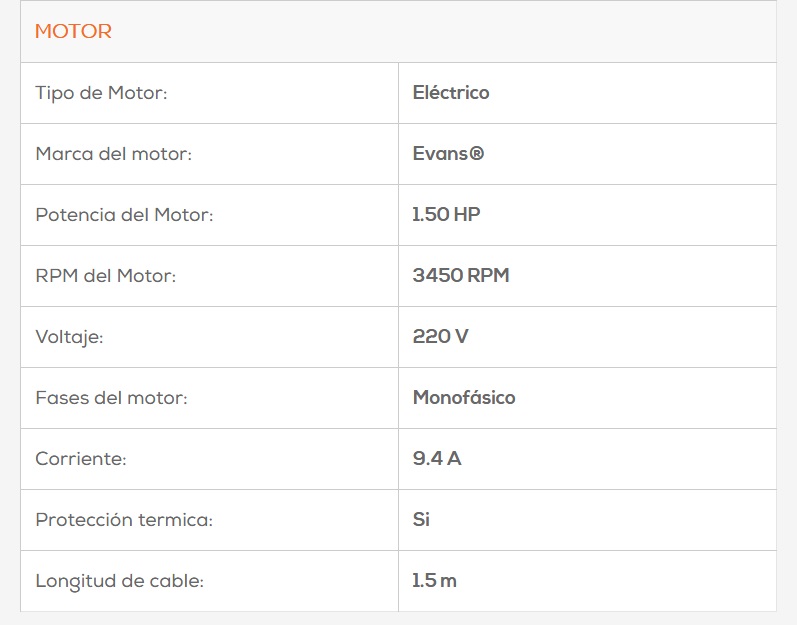The width and height of the screenshot is (797, 625).
Task: Select the 'Tipo de Motor:' label
Action: 101,93
